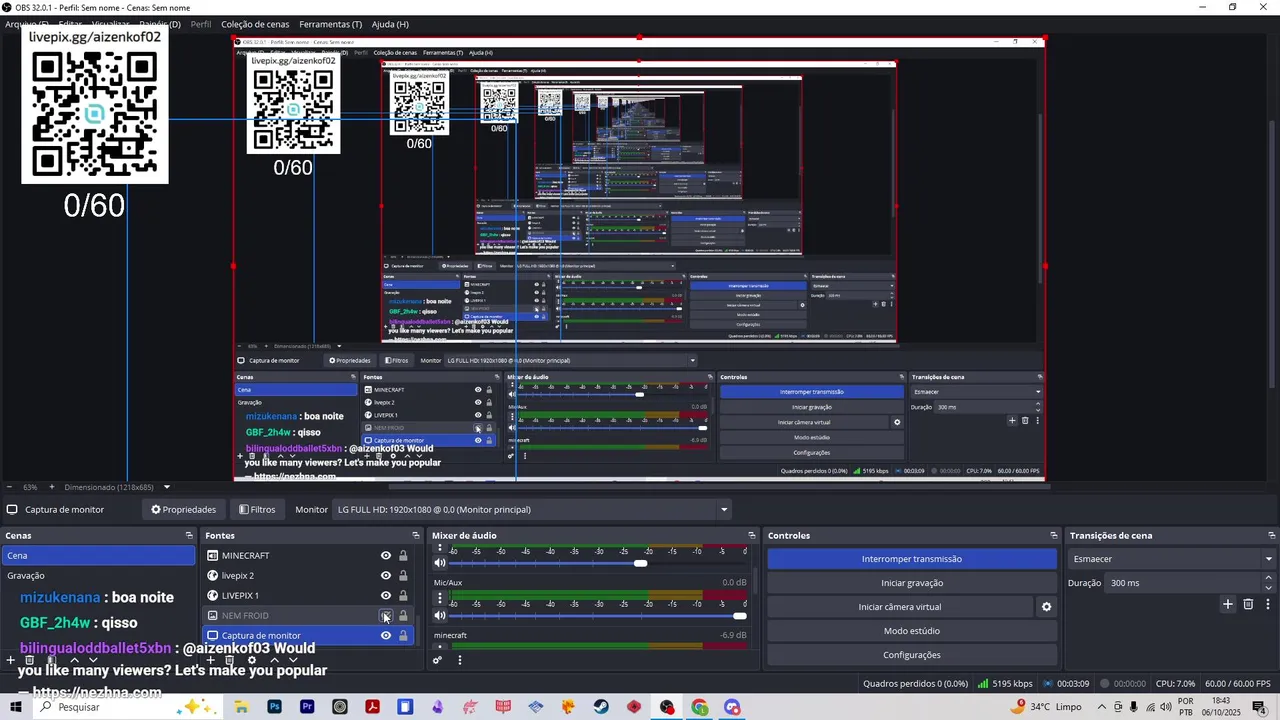Open the Esmaecer transition dropdown
1280x720 pixels.
(1172, 559)
